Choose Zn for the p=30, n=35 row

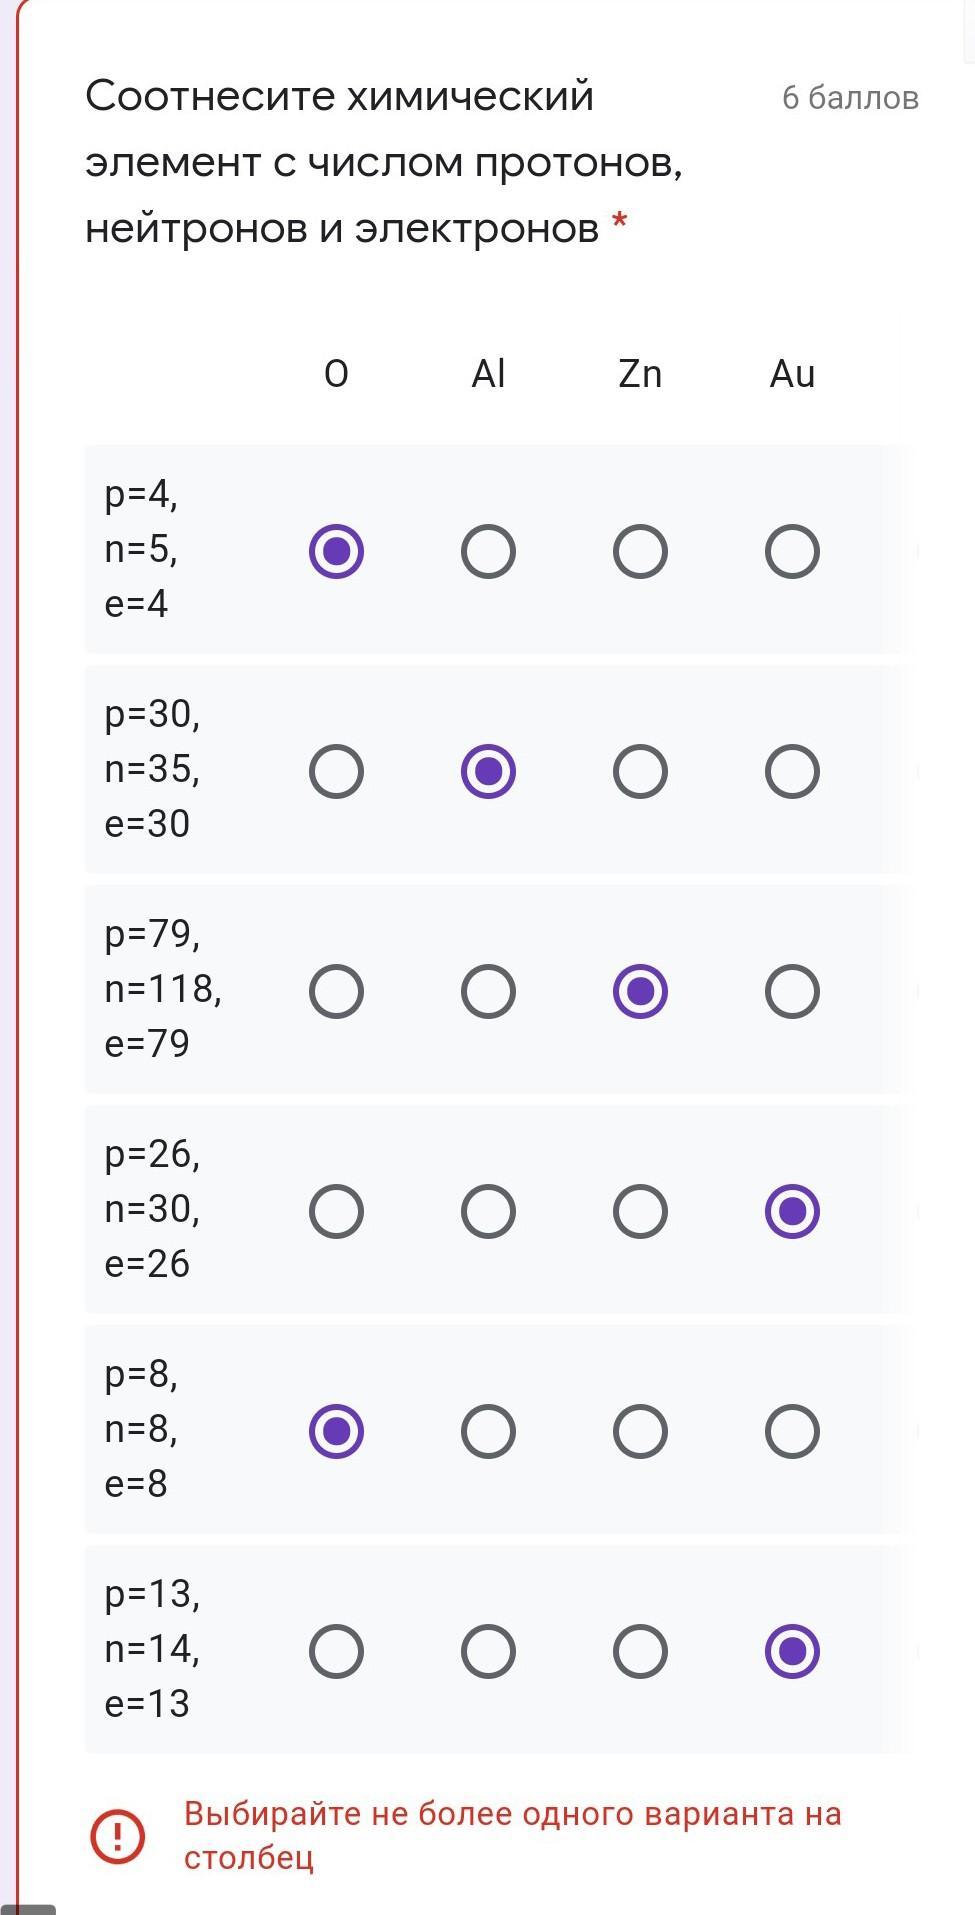[x=640, y=771]
